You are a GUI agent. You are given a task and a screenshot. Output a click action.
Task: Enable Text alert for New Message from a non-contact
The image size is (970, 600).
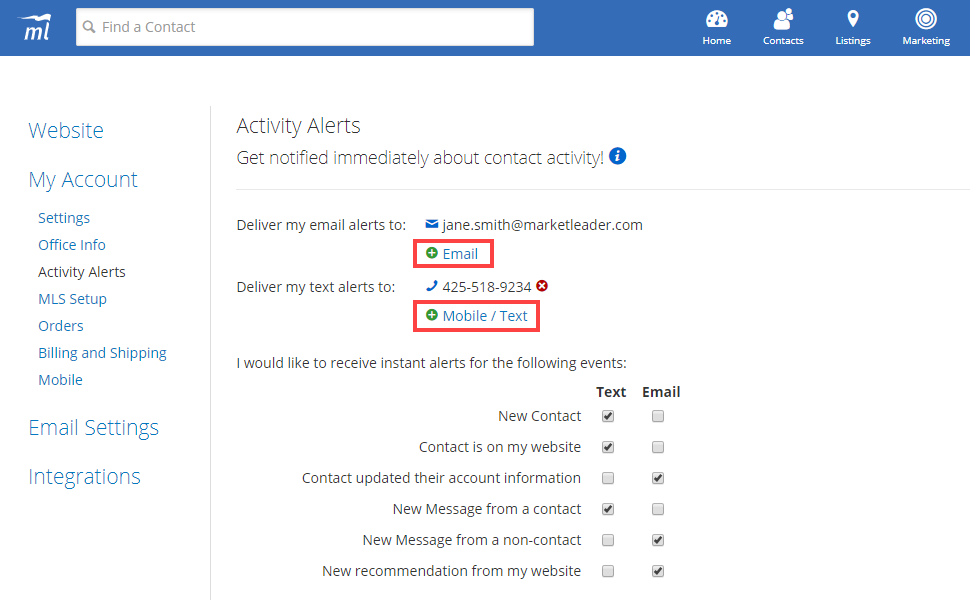pyautogui.click(x=608, y=540)
